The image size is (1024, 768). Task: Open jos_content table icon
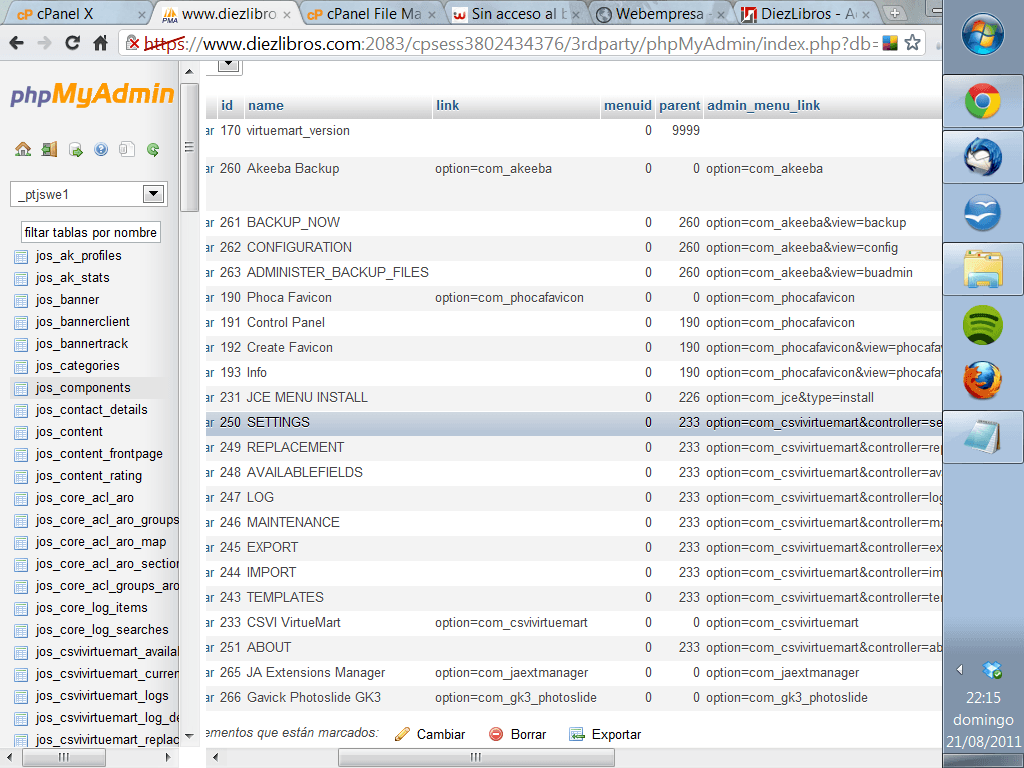21,432
